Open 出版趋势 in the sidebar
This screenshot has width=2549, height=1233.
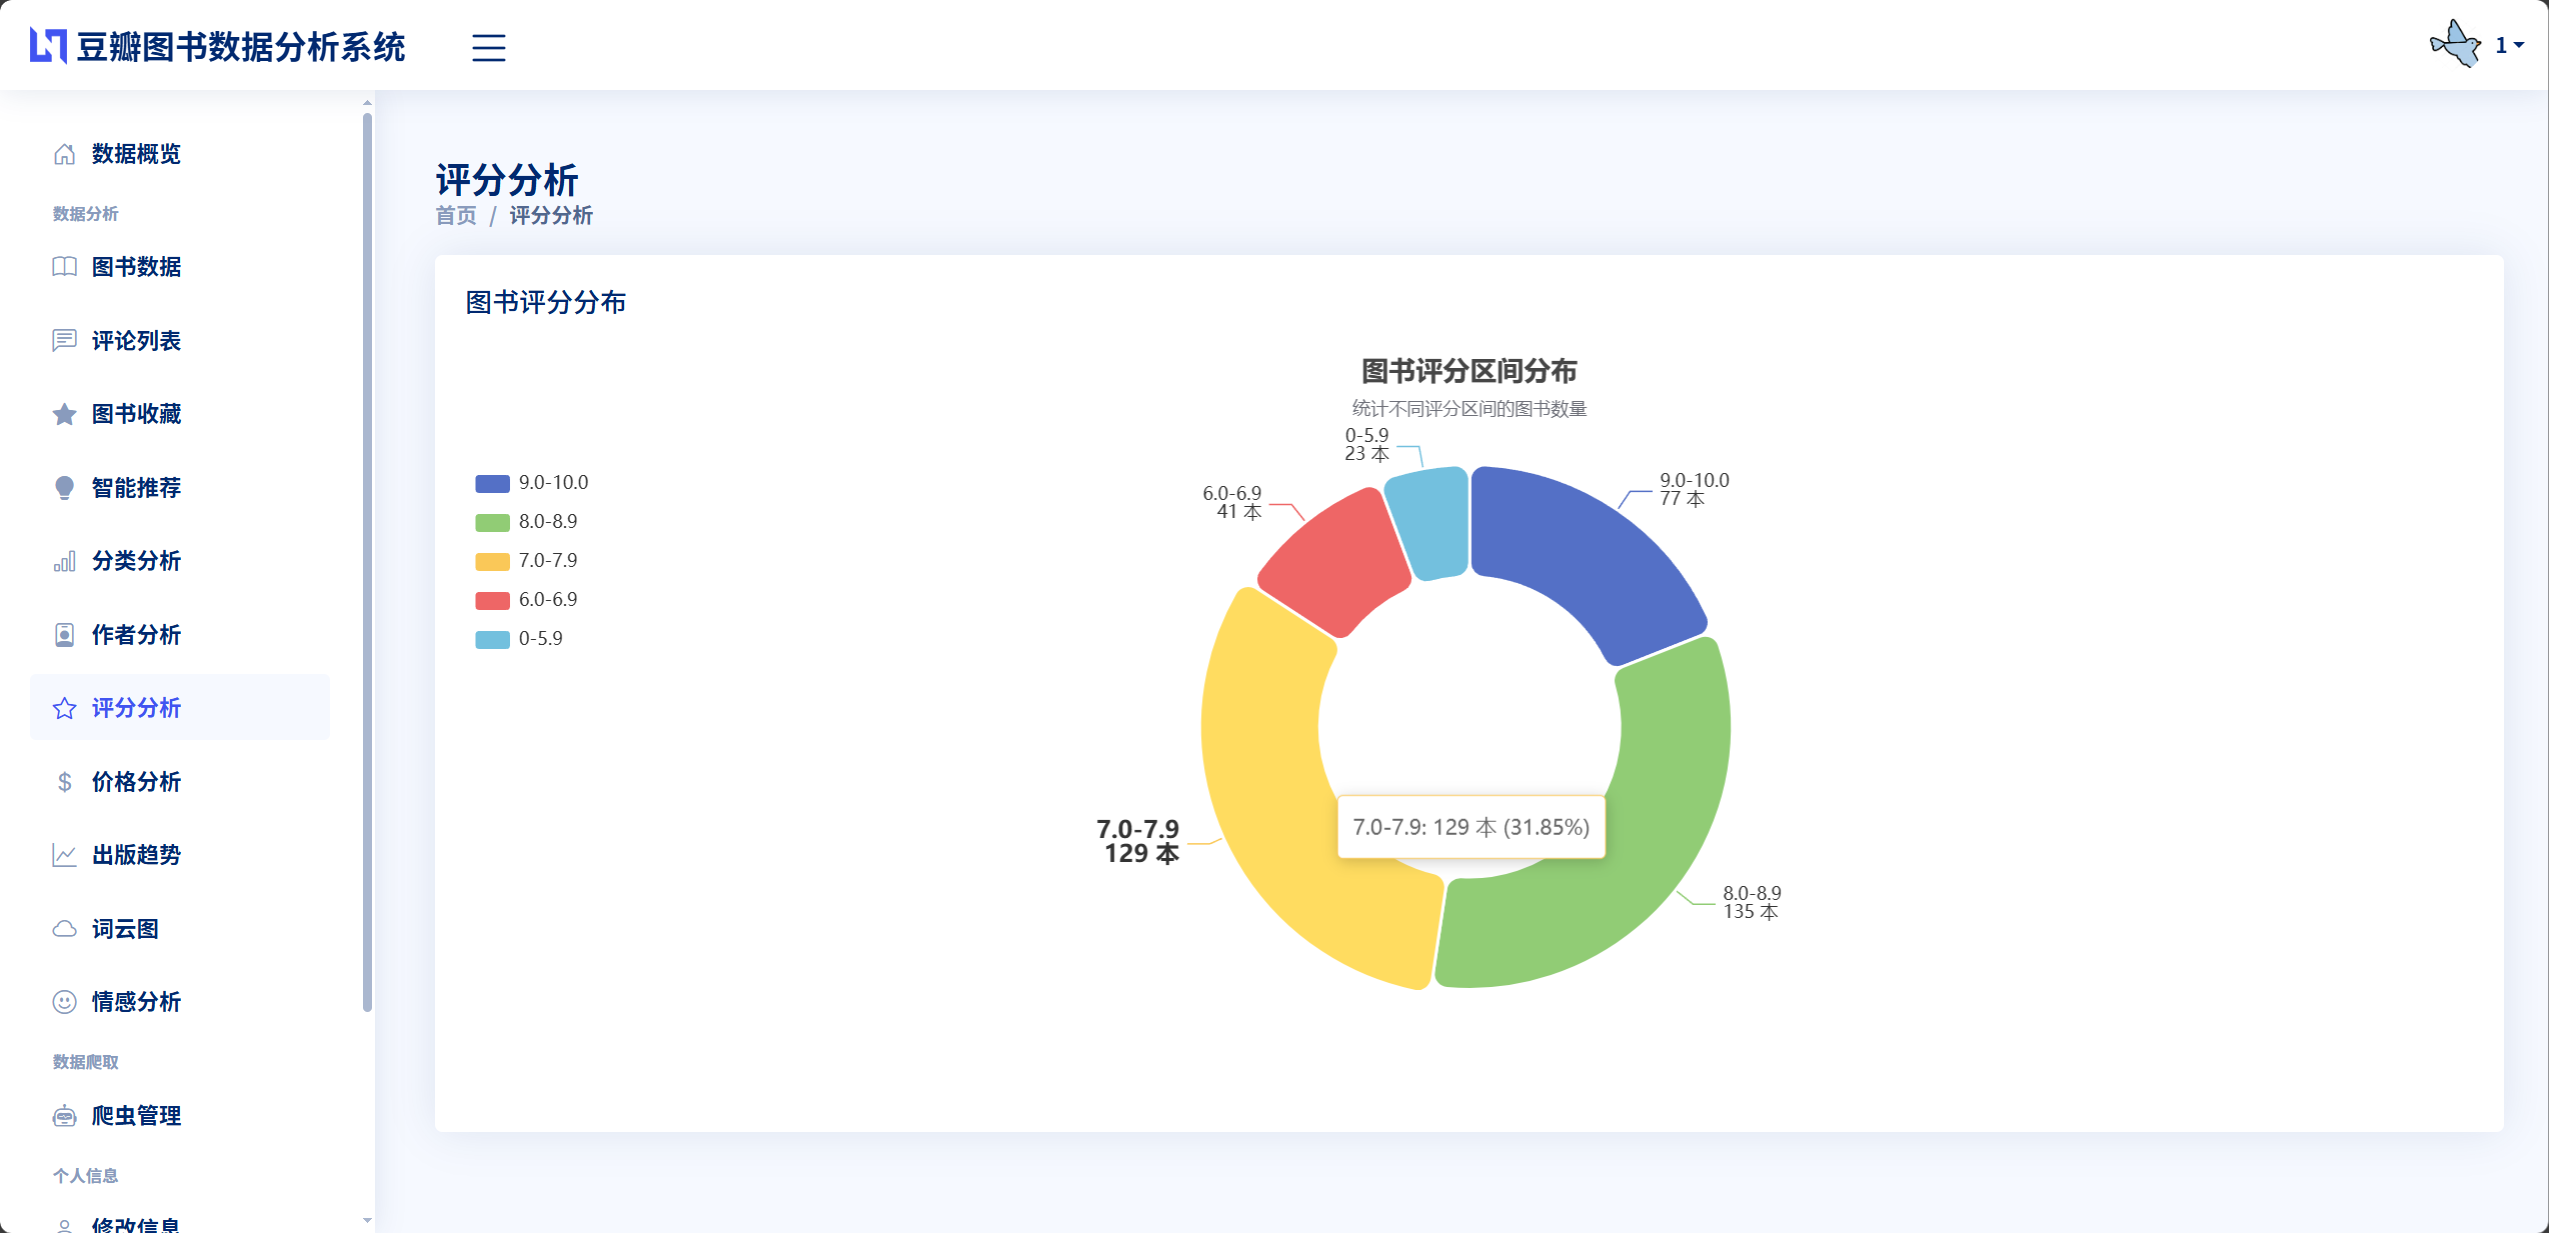click(x=136, y=855)
